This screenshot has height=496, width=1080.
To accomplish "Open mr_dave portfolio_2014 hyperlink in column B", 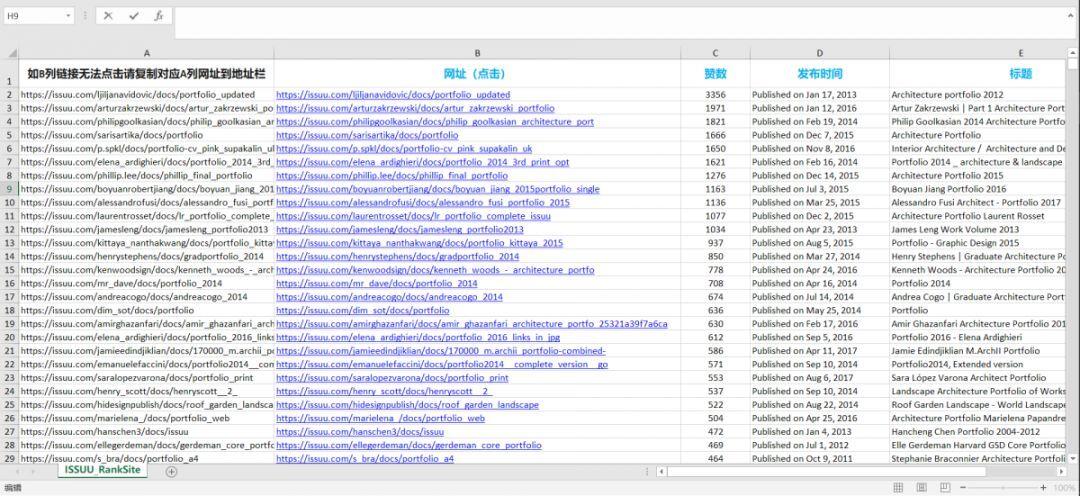I will (x=377, y=283).
